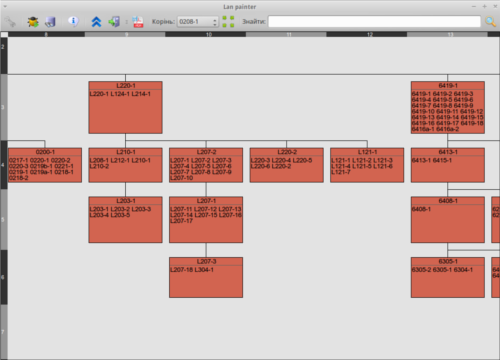Click the PDF export icon
Viewport: 500px width, 360px height.
coord(138,22)
